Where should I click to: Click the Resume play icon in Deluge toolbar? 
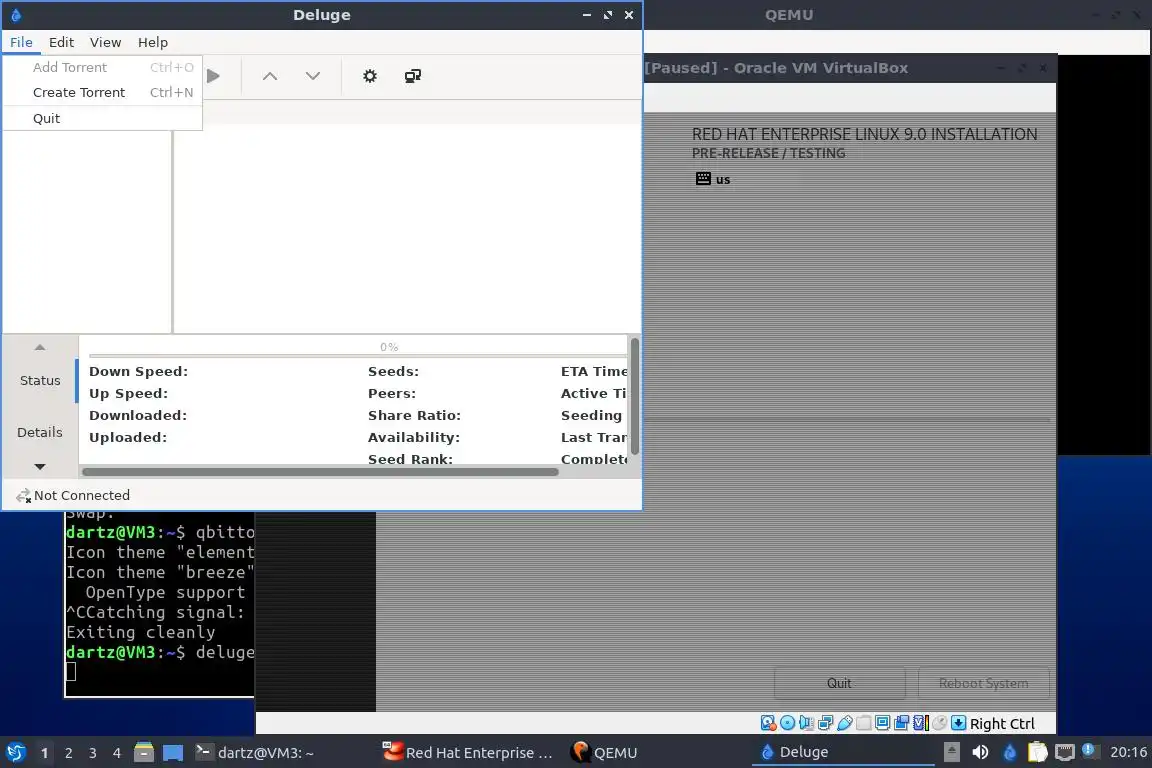coord(213,76)
